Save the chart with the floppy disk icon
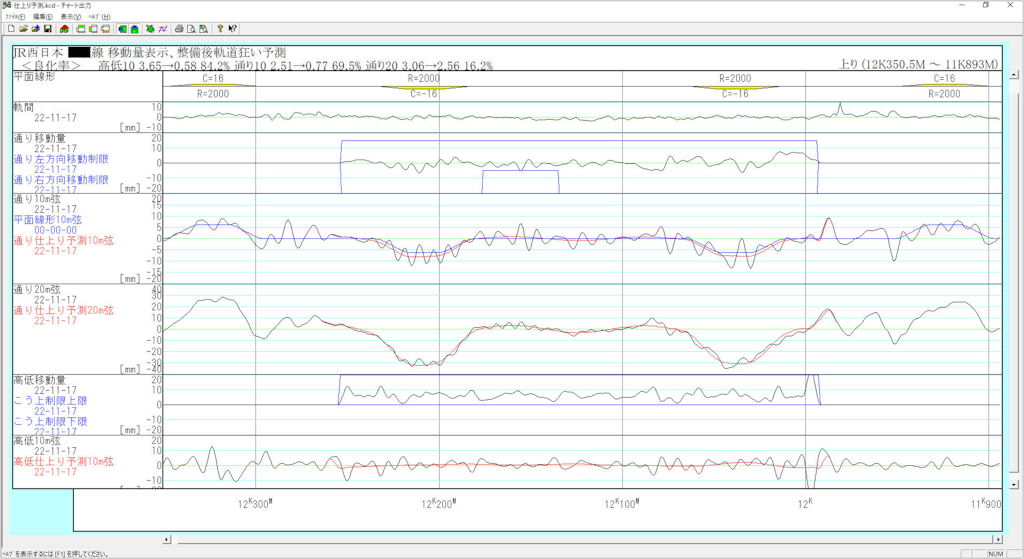This screenshot has width=1024, height=559. 48,29
